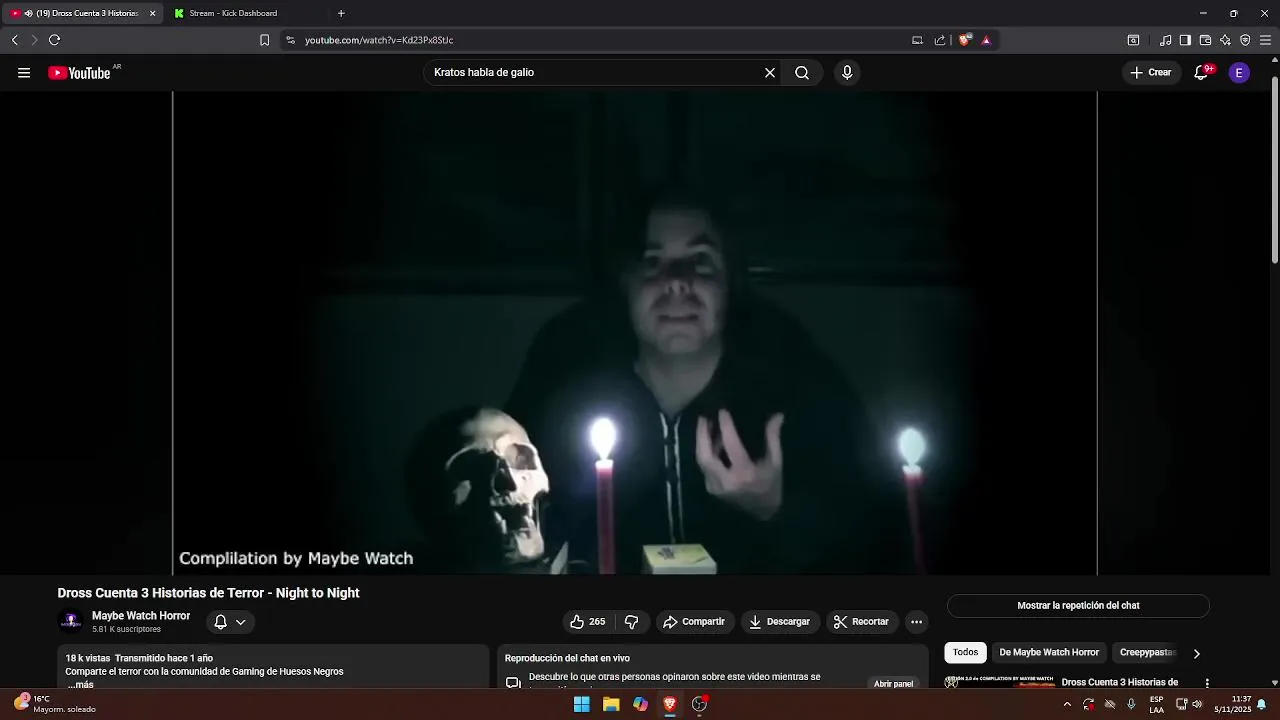Open the Windows Start menu
The width and height of the screenshot is (1280, 720).
(x=581, y=704)
